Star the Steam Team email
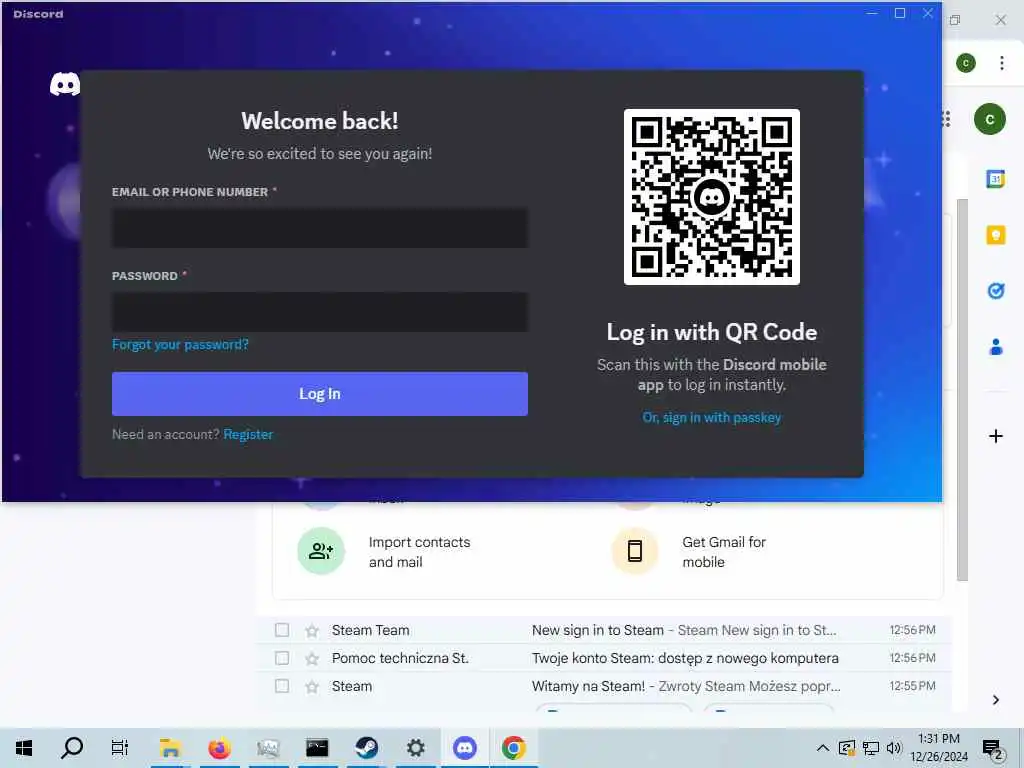This screenshot has width=1024, height=768. pyautogui.click(x=312, y=630)
